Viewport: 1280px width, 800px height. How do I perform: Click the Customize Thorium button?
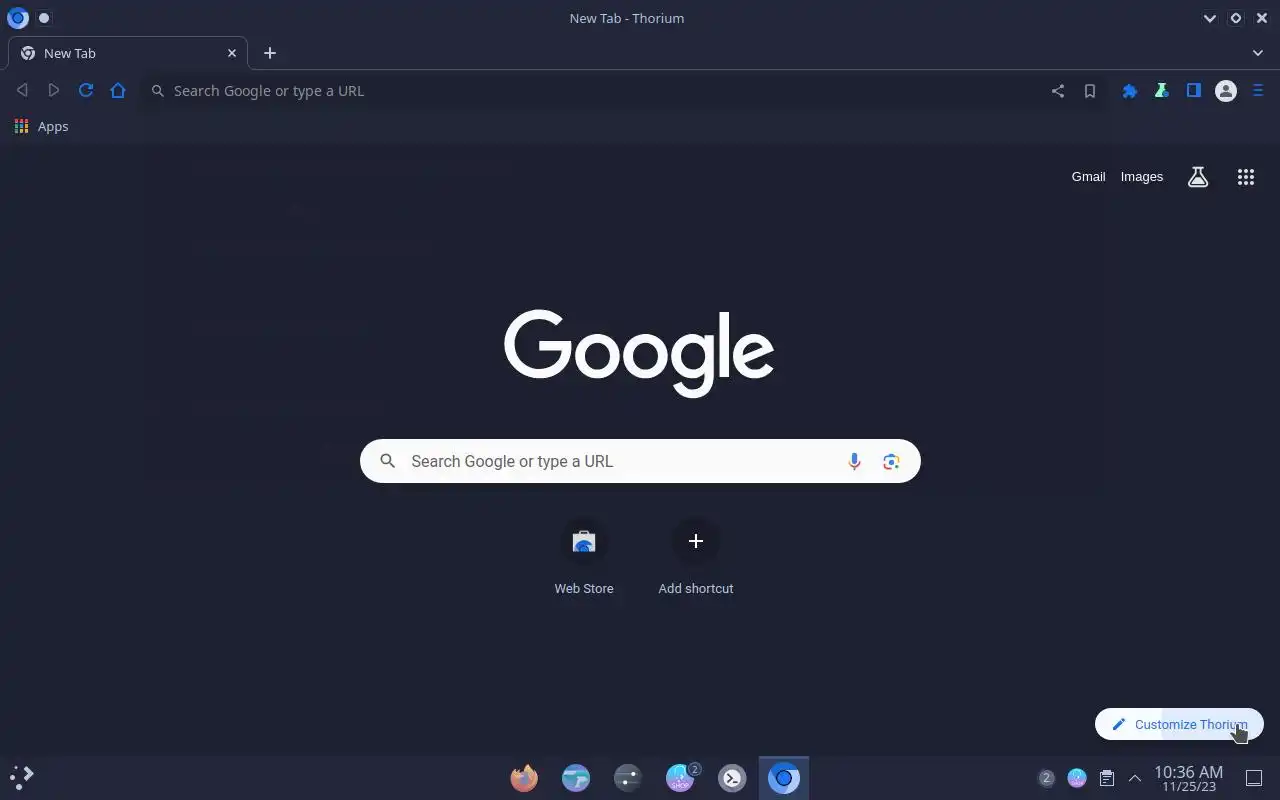tap(1179, 724)
